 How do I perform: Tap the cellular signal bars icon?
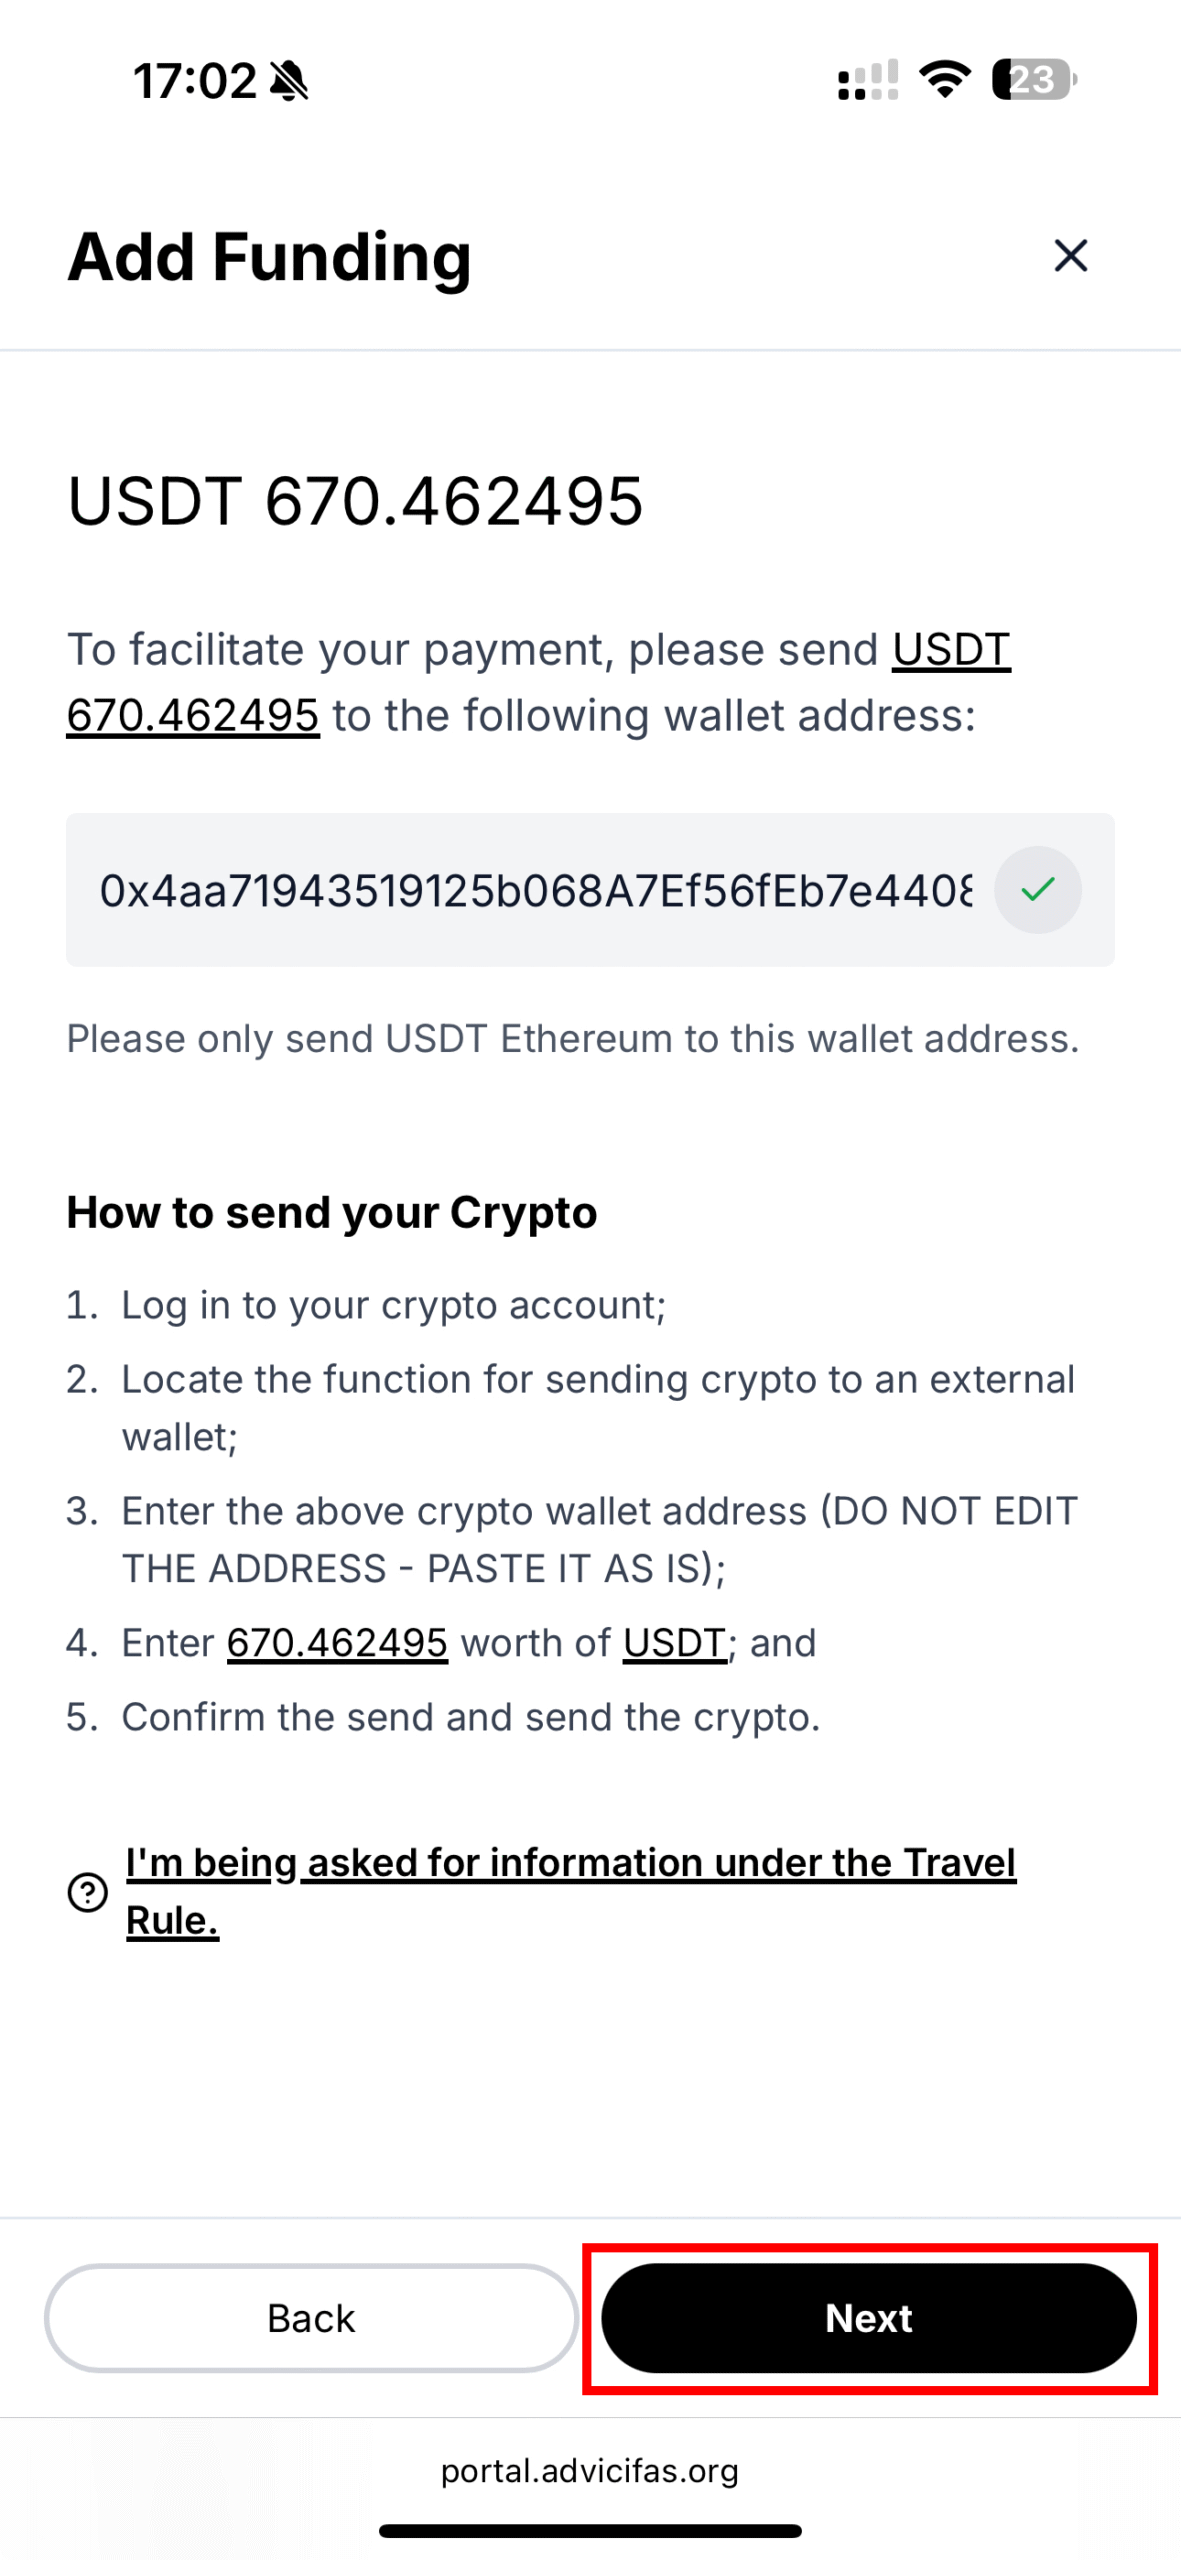click(x=867, y=81)
